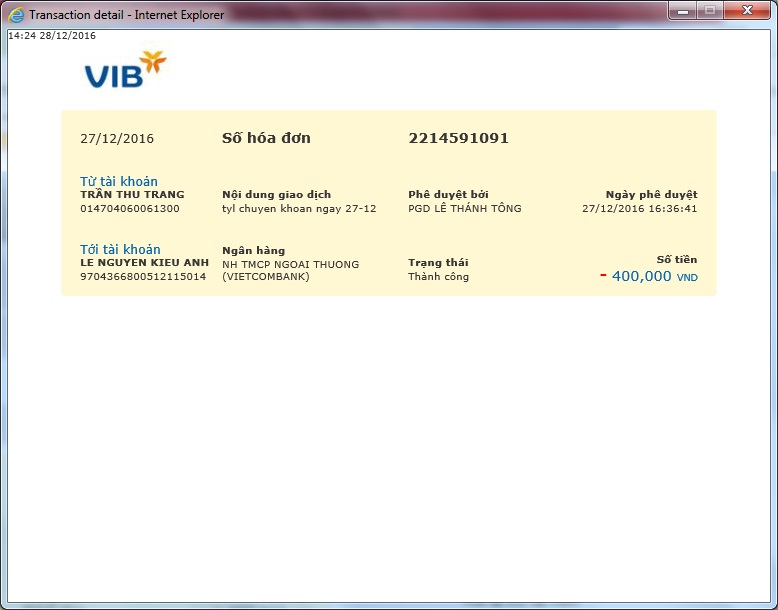
Task: Maximize the Transaction detail window
Action: (x=710, y=11)
